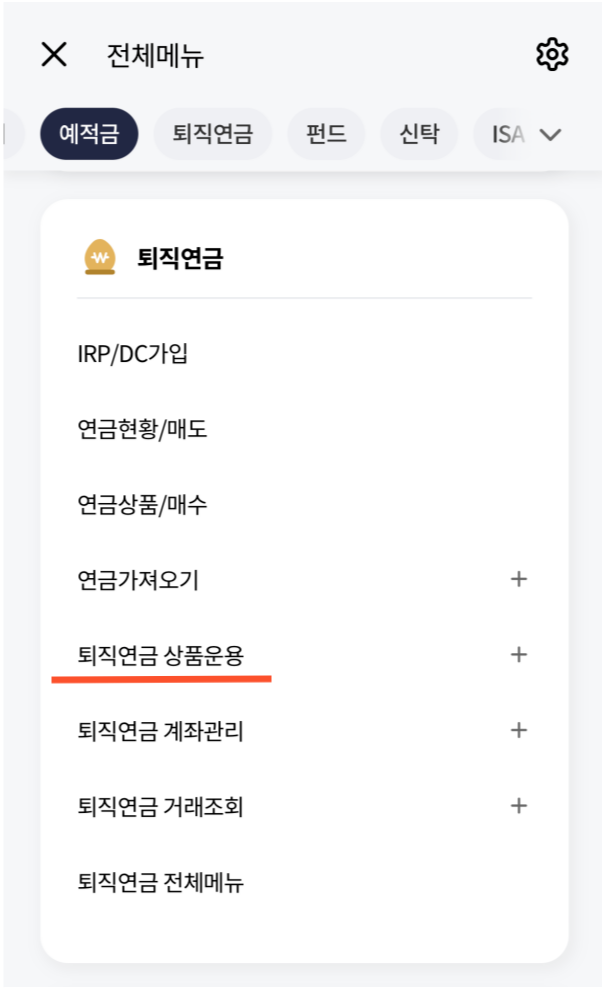Click the underlined 퇴직연금 상품운용 entry
Screen dimensions: 602x991
tap(160, 655)
